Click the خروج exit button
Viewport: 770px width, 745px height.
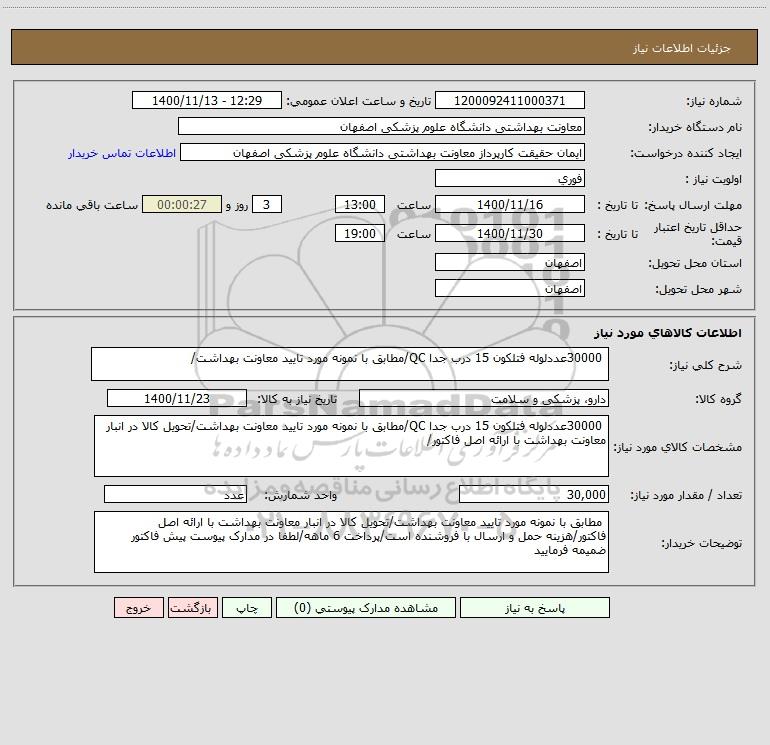(138, 607)
